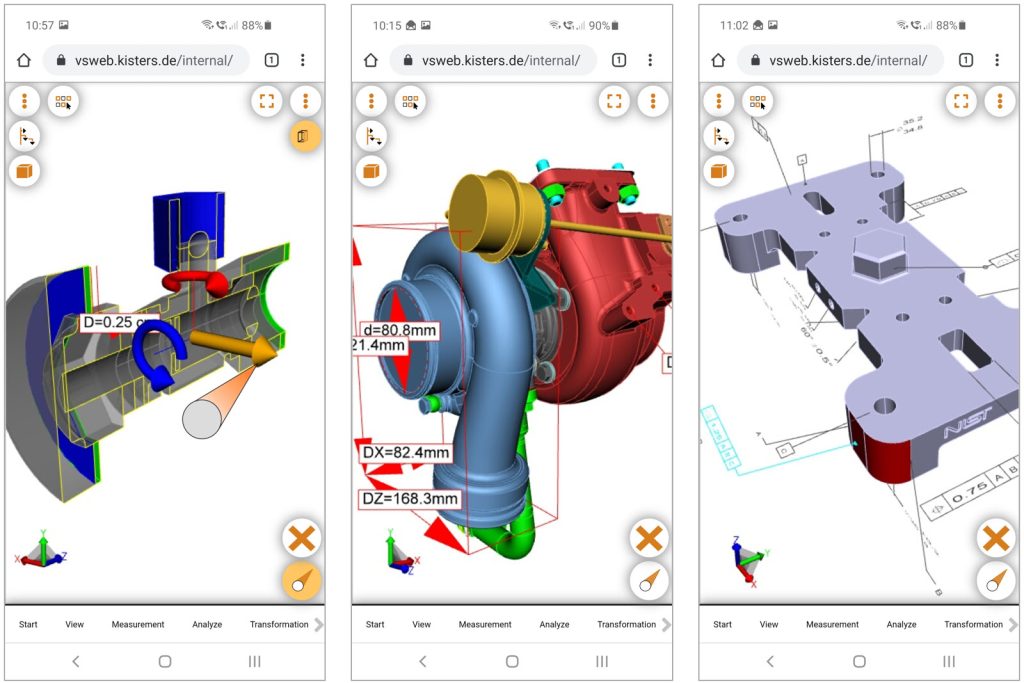
Task: Tap the Android recents button on the right phone
Action: [949, 661]
